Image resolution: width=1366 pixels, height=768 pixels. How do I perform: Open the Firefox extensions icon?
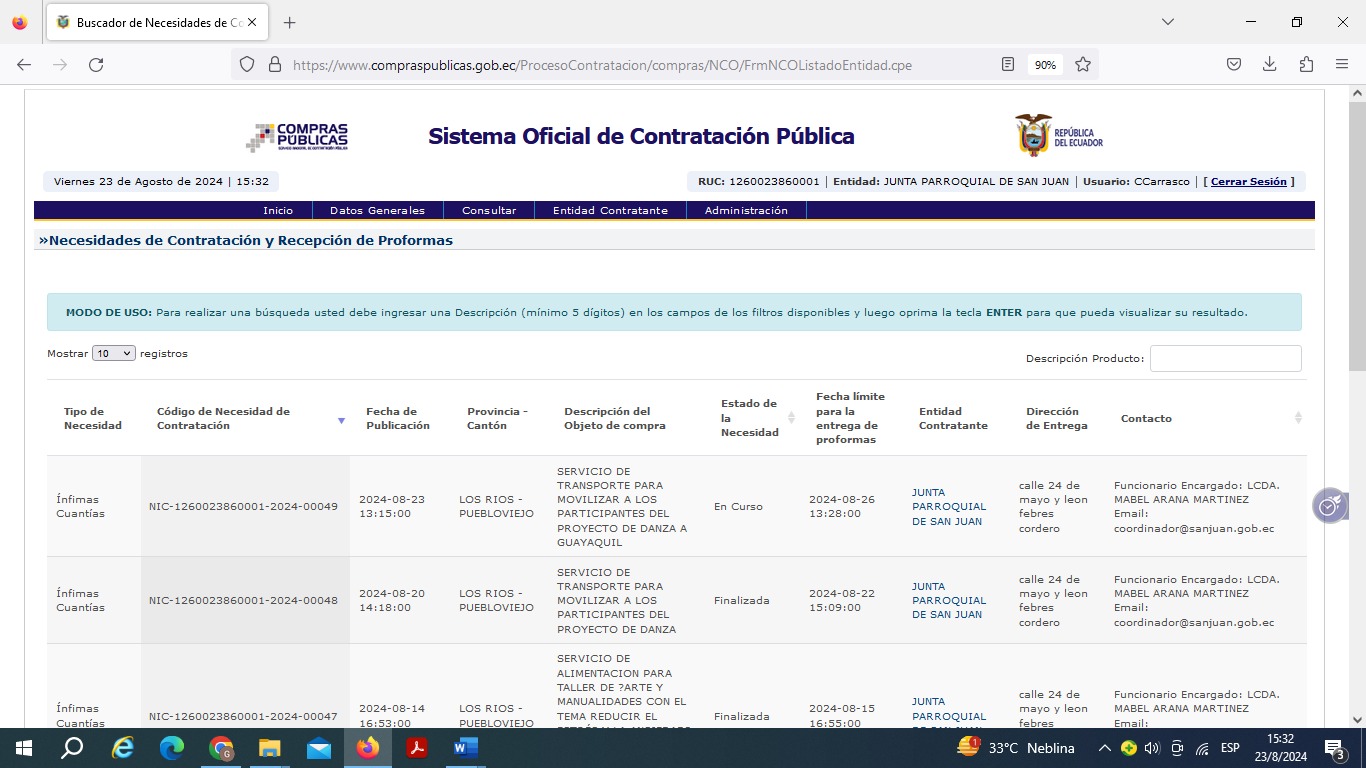tap(1306, 65)
